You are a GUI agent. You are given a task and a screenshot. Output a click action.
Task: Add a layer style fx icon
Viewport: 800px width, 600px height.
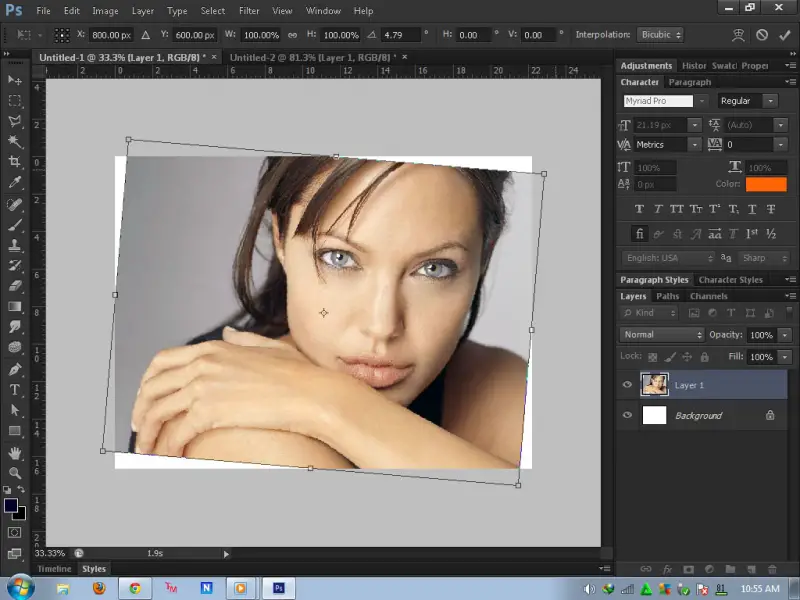click(x=667, y=569)
